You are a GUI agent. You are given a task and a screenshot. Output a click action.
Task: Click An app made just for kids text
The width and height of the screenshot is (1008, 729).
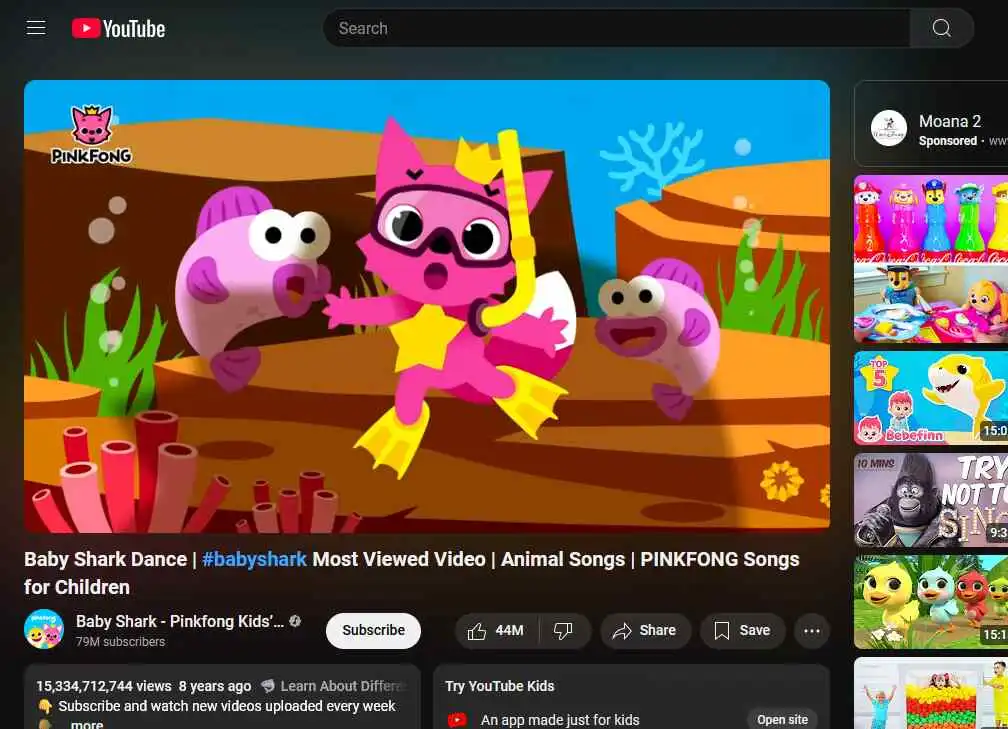point(560,720)
